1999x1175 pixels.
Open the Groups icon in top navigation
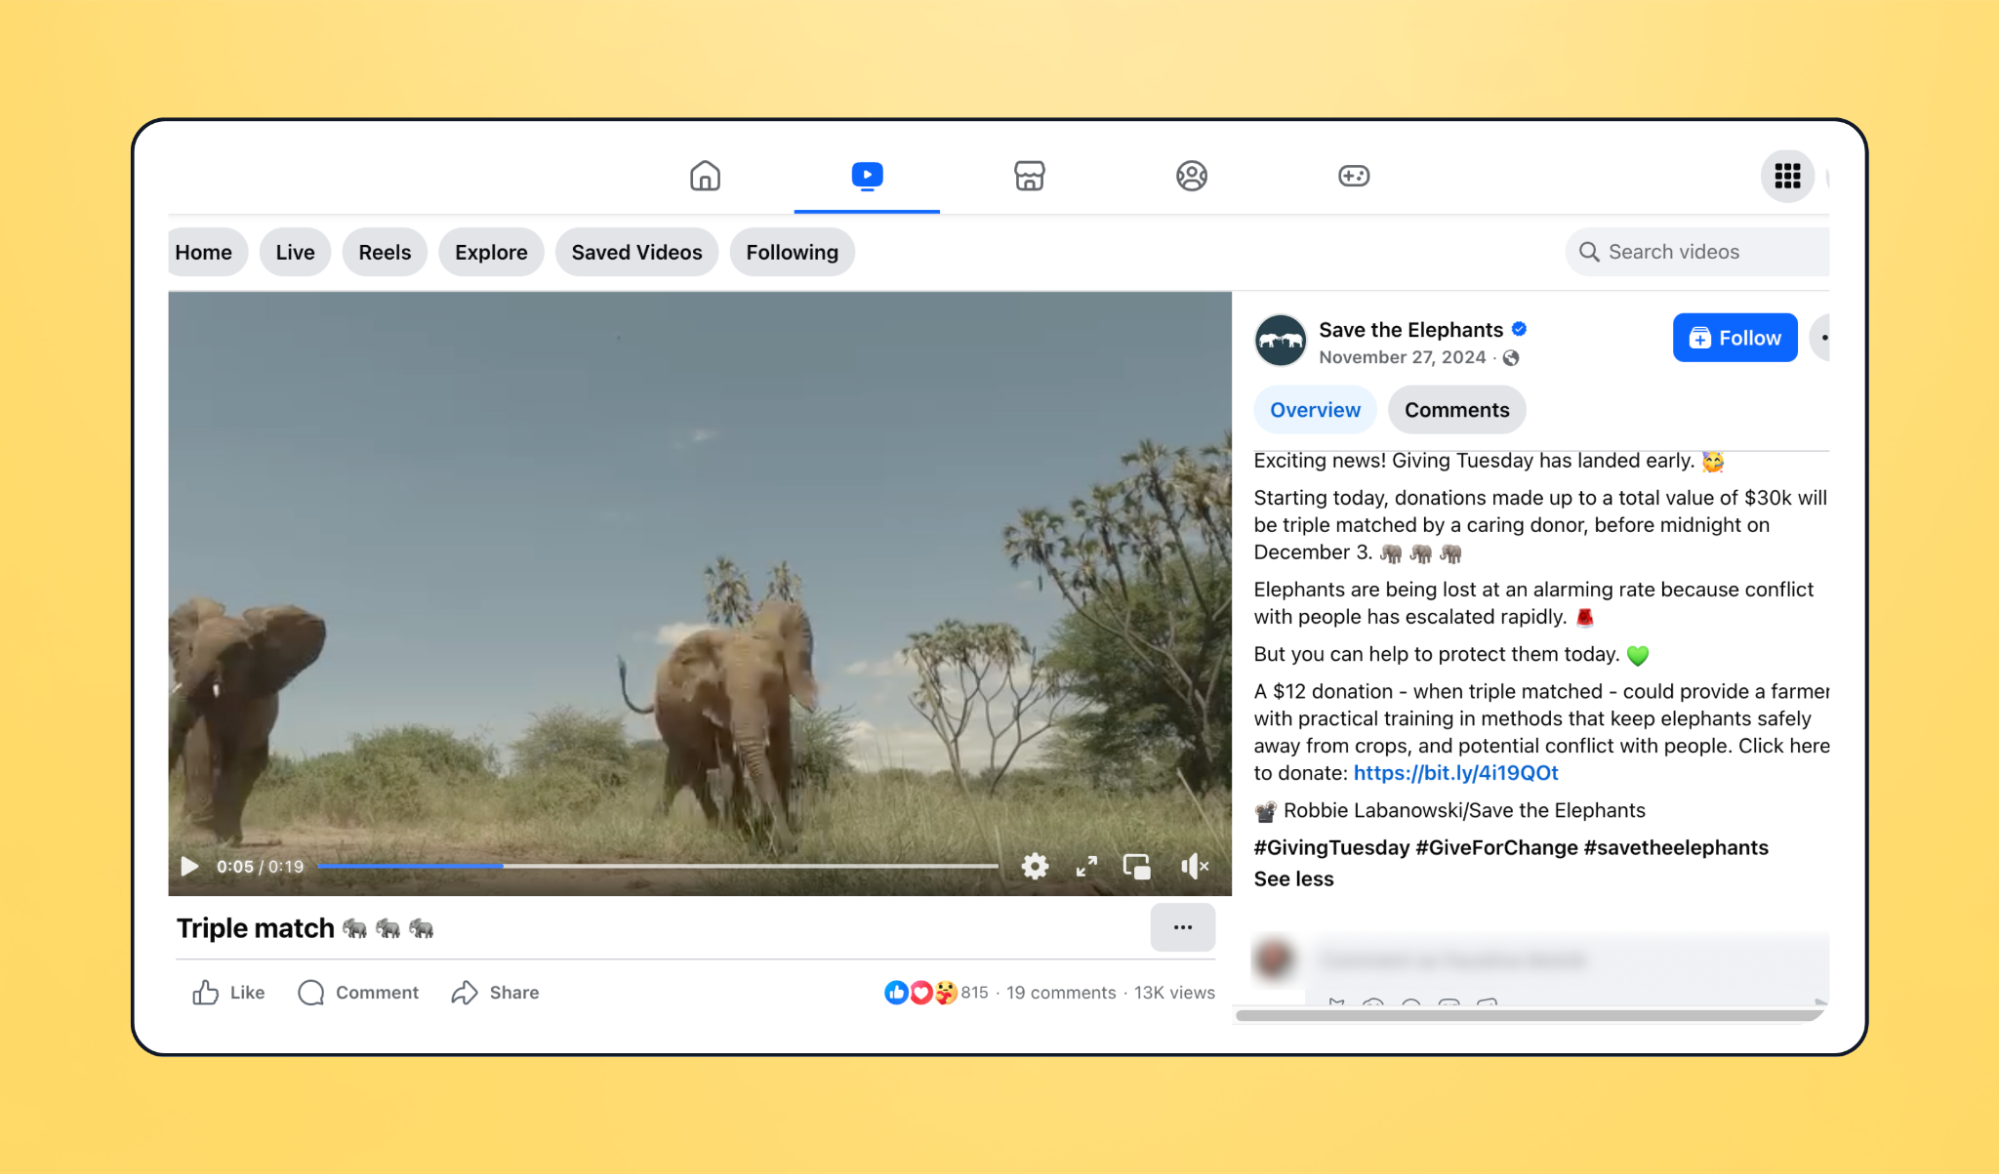(1191, 176)
